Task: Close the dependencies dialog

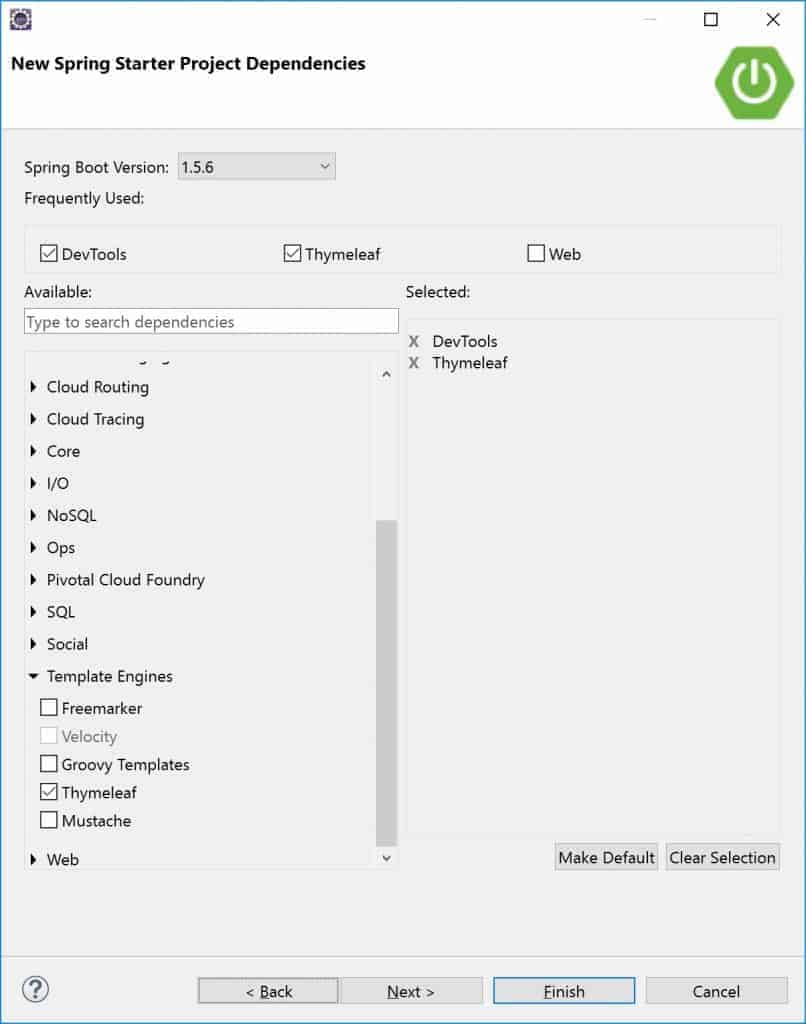Action: [773, 20]
